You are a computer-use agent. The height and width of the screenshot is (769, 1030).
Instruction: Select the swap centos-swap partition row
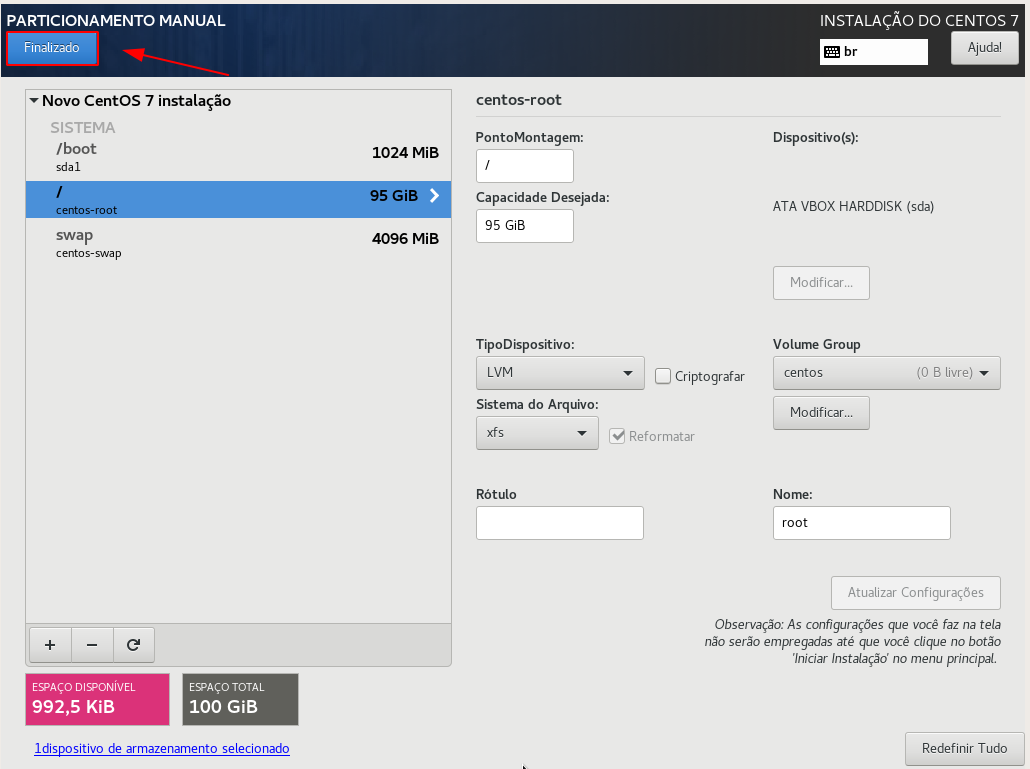pos(238,243)
